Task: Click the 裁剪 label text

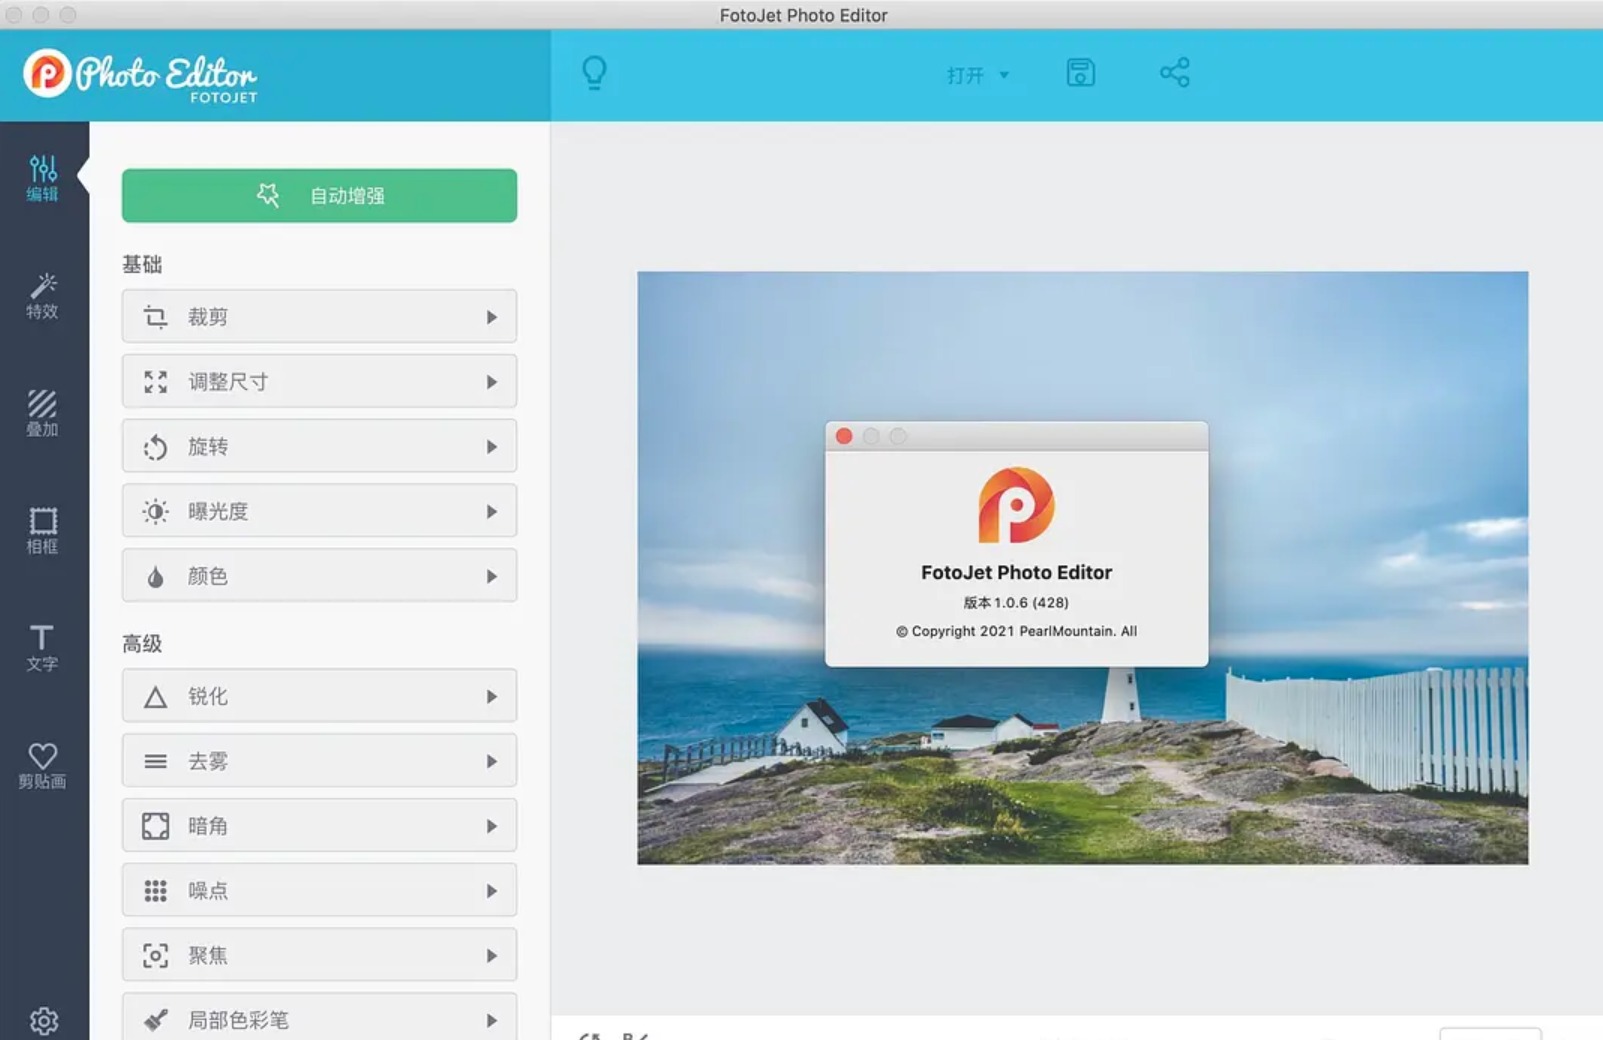Action: point(208,317)
